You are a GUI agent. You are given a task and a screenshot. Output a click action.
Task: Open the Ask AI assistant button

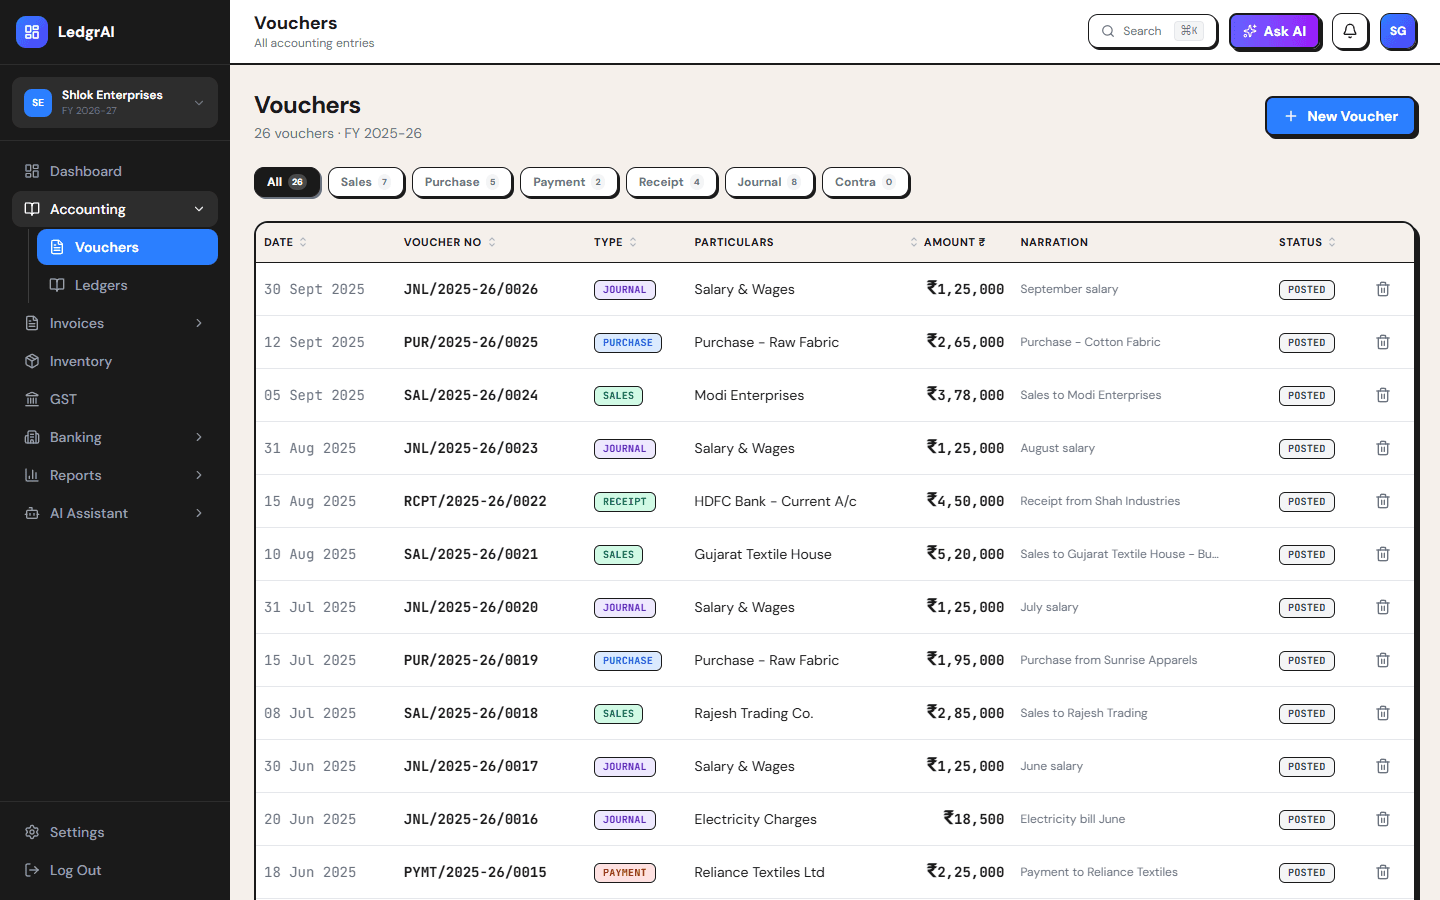coord(1274,31)
